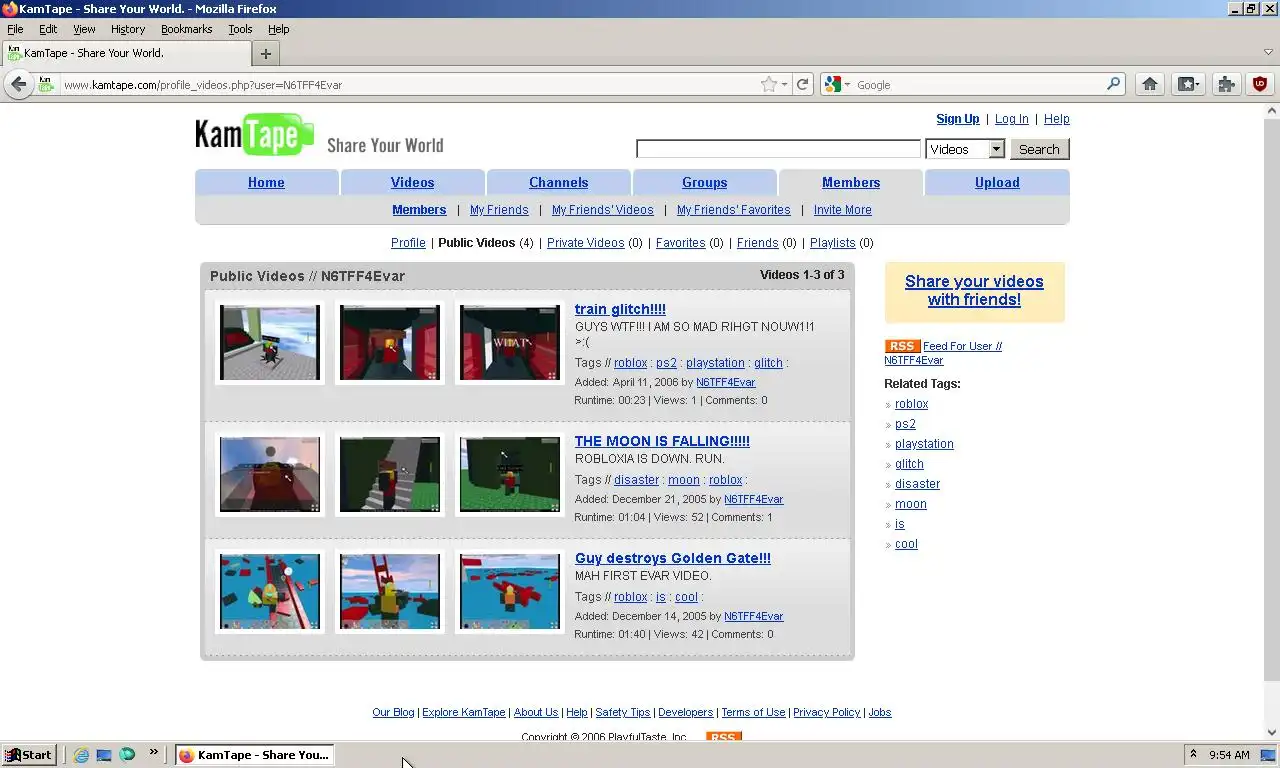Click the Firefox URL address field
Image resolution: width=1280 pixels, height=768 pixels.
click(x=408, y=85)
